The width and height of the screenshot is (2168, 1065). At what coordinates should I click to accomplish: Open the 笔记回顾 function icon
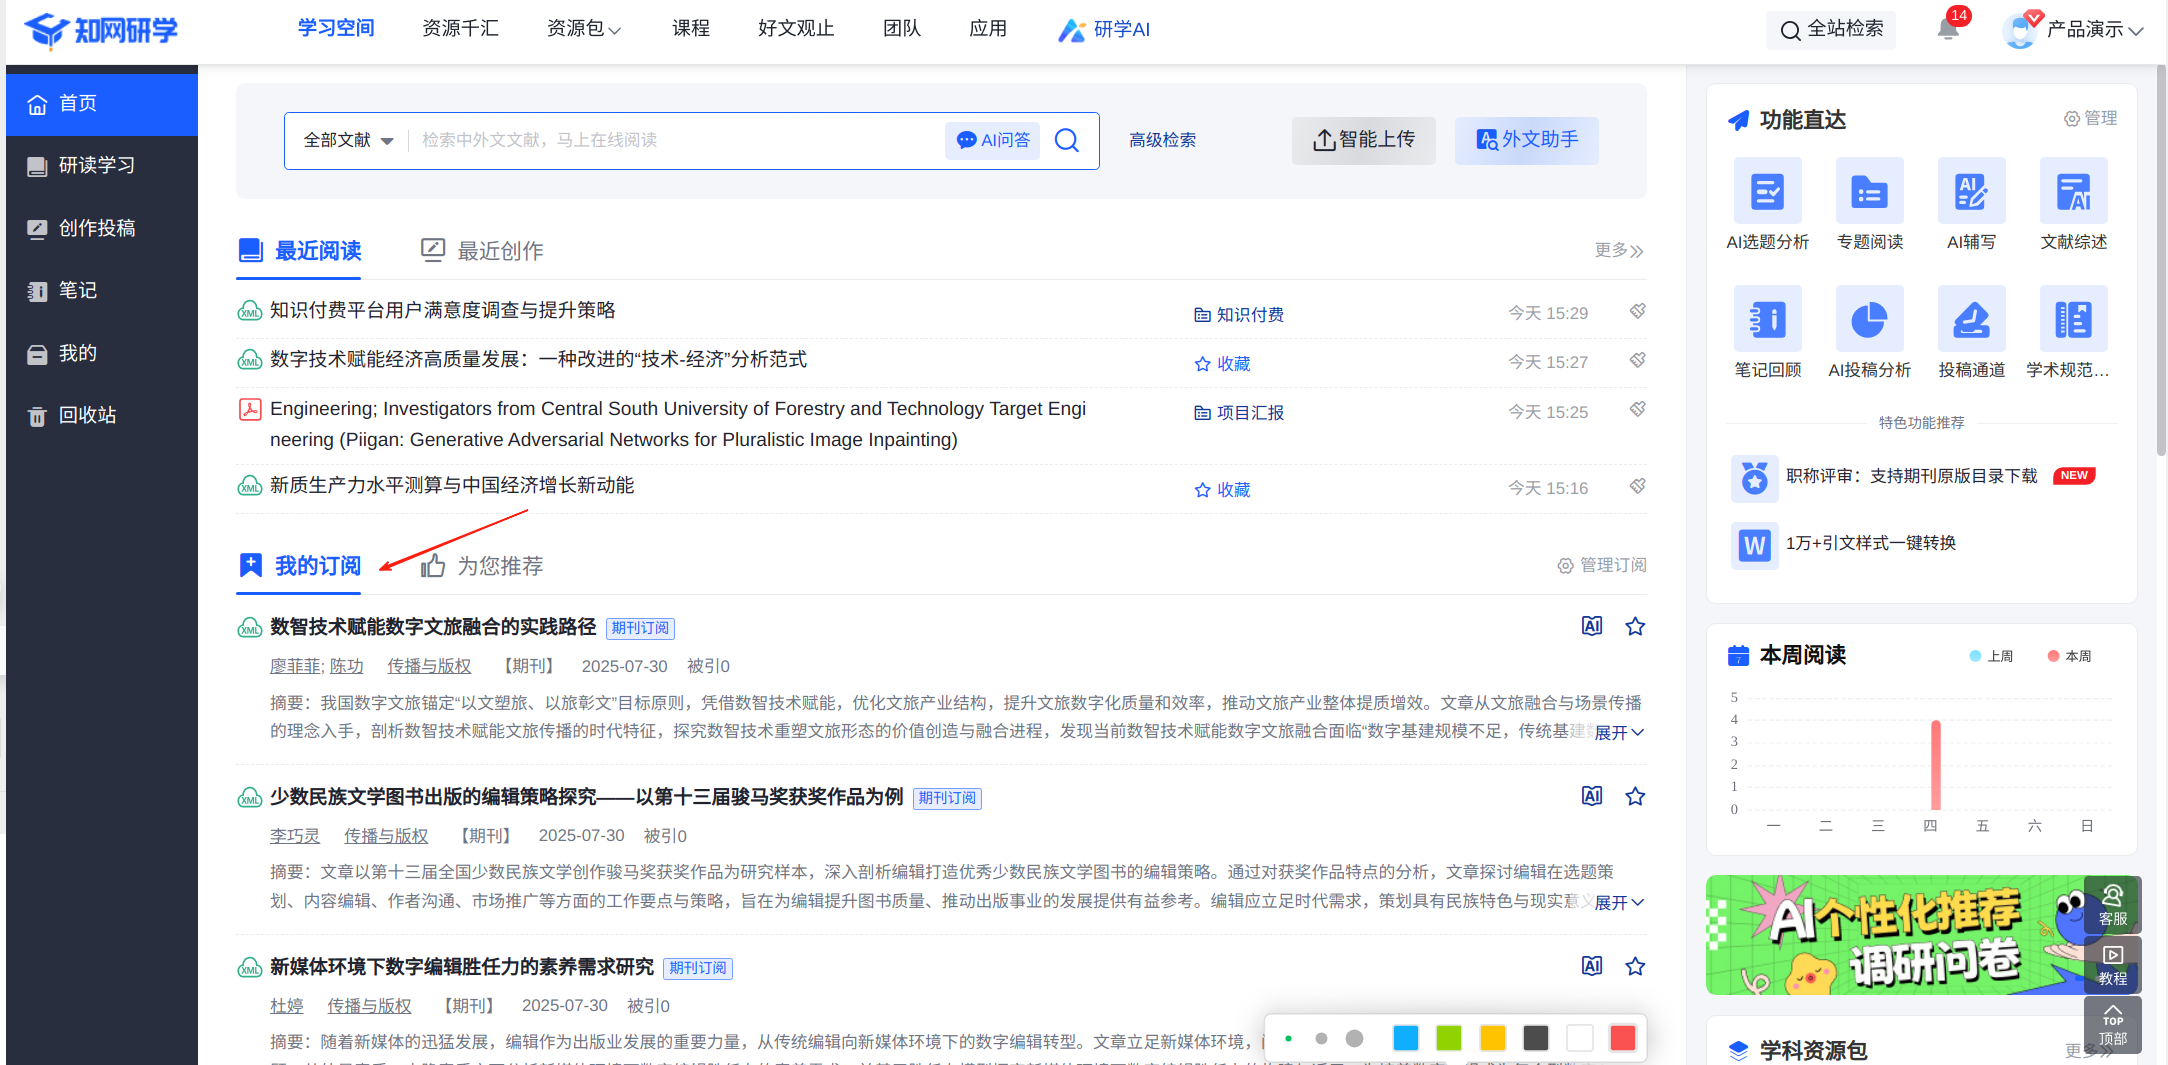[x=1767, y=319]
